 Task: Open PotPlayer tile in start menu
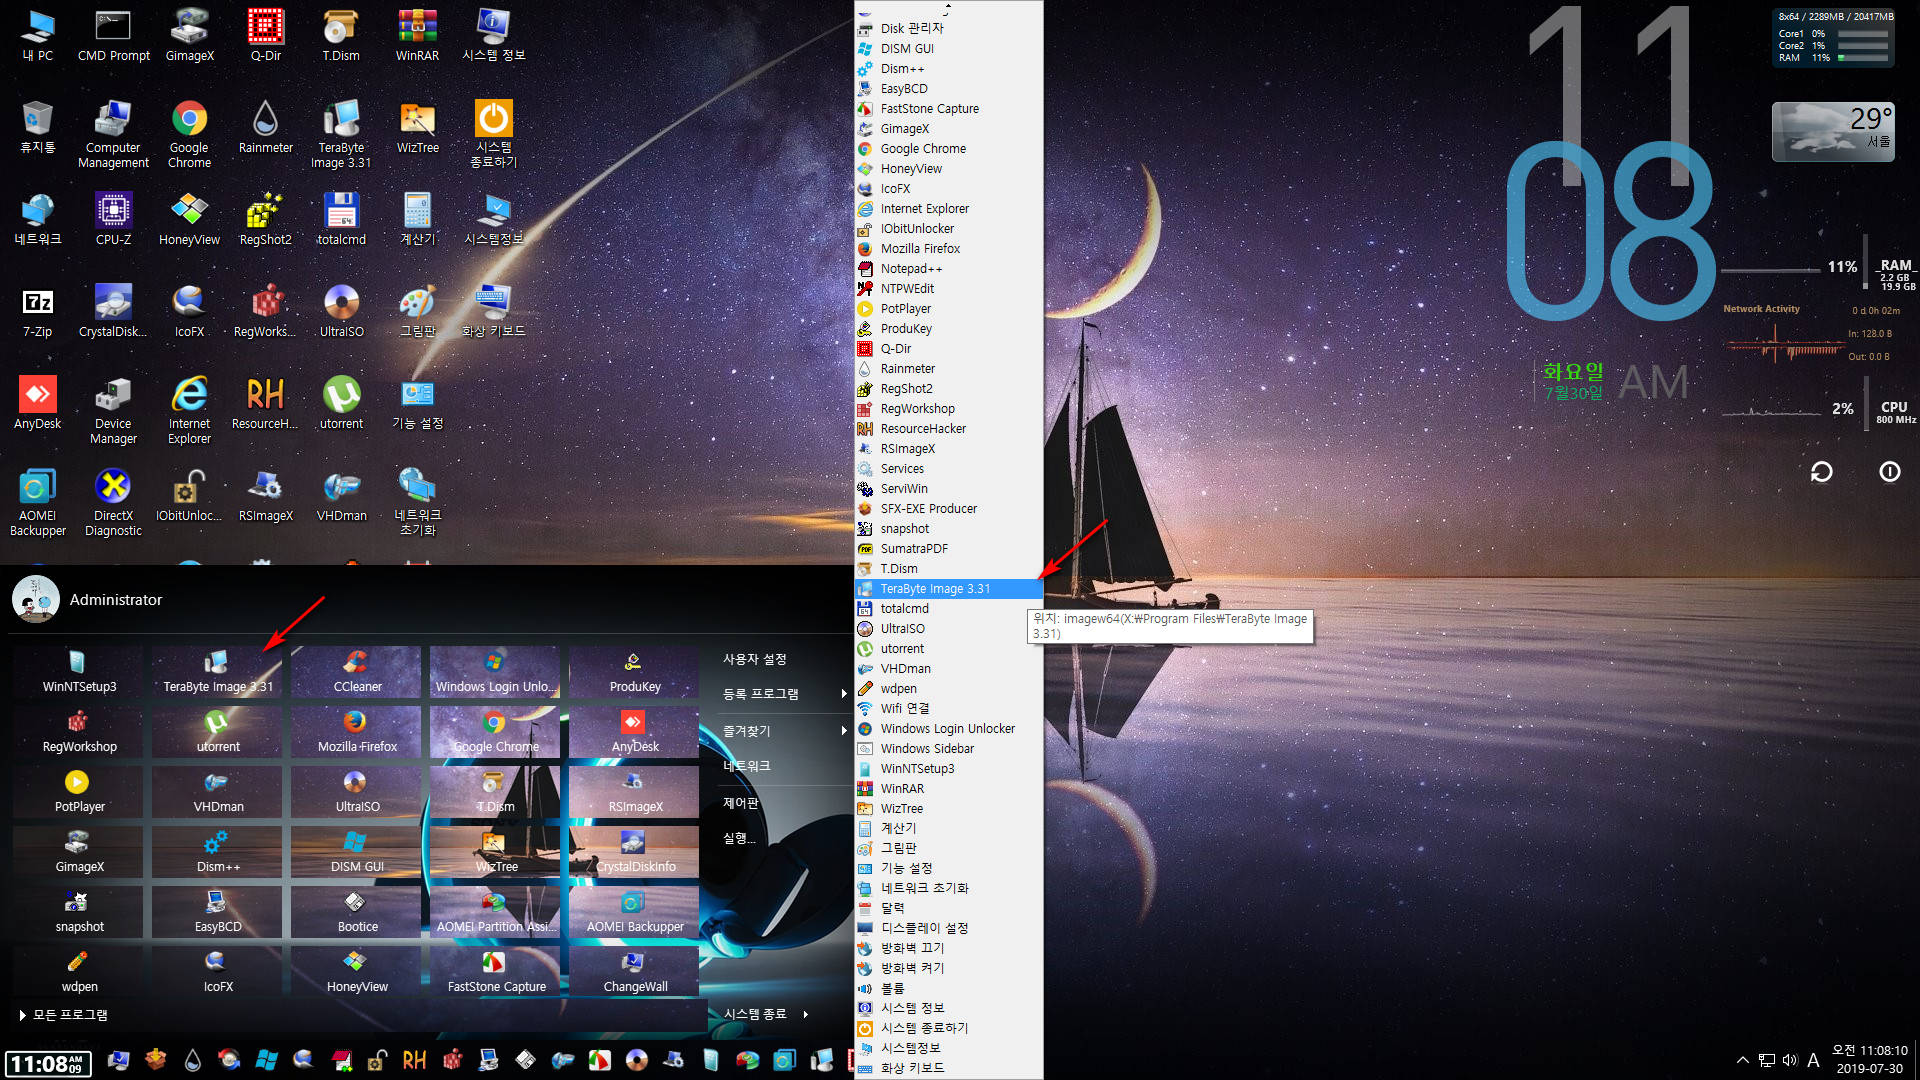[79, 792]
